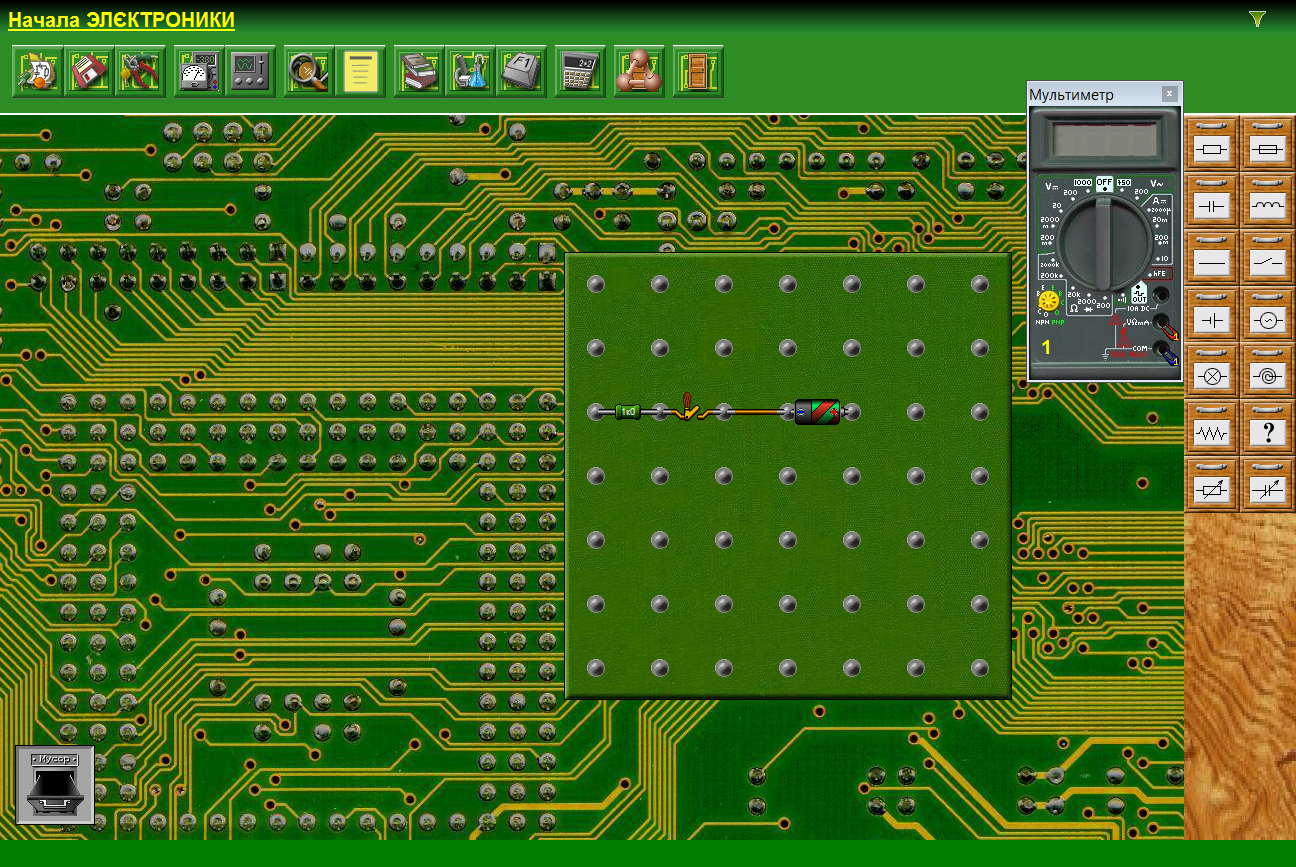Select the 1k0 resistor on the board
The width and height of the screenshot is (1296, 867).
[x=628, y=411]
